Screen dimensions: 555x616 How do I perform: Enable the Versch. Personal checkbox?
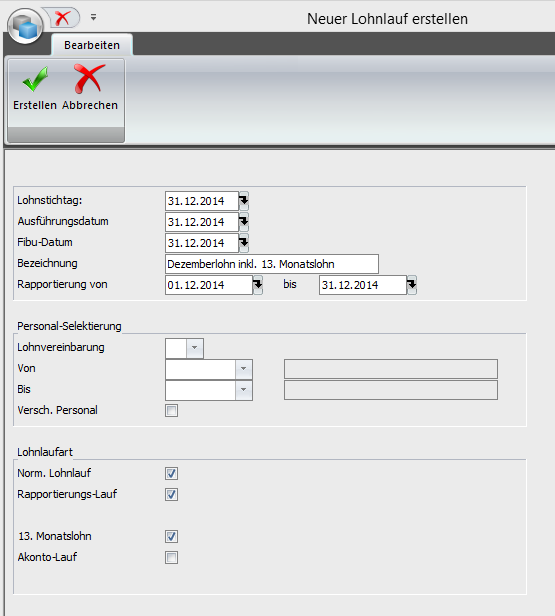tap(172, 411)
